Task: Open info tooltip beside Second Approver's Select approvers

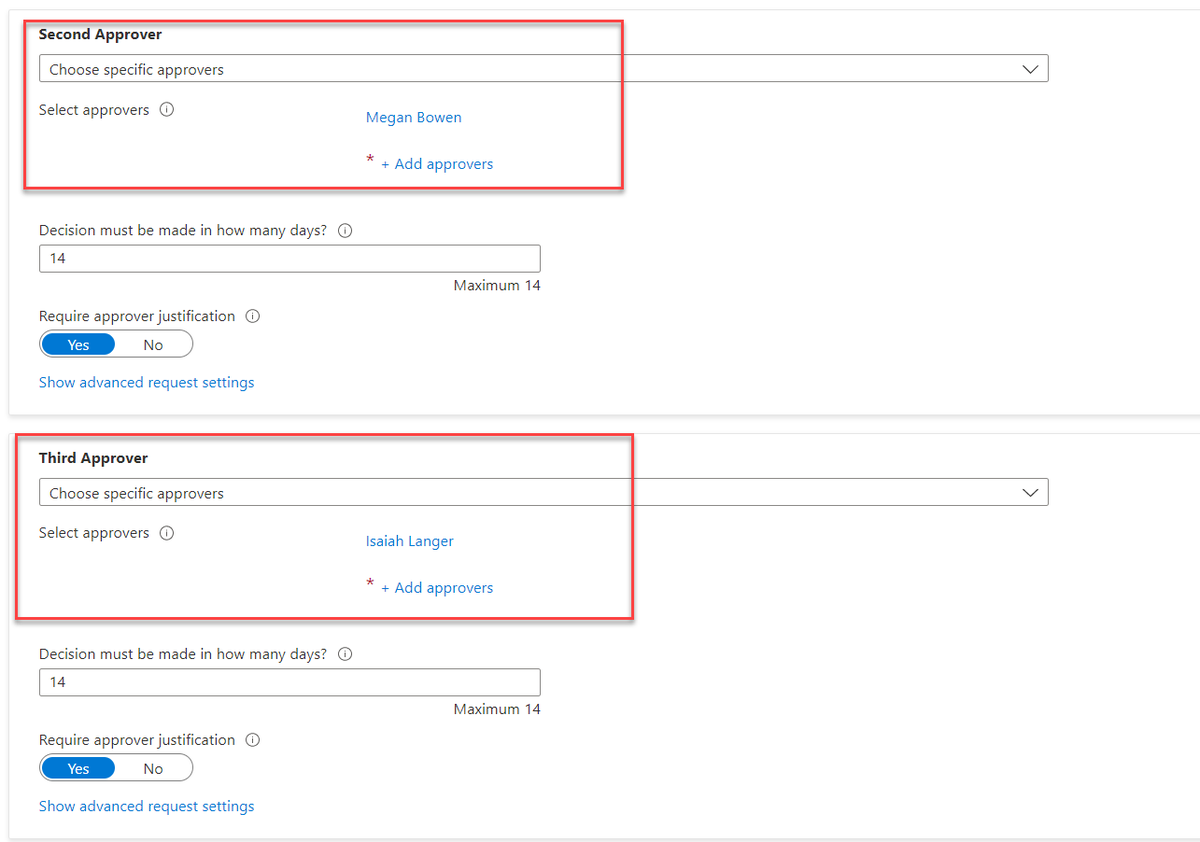Action: coord(166,110)
